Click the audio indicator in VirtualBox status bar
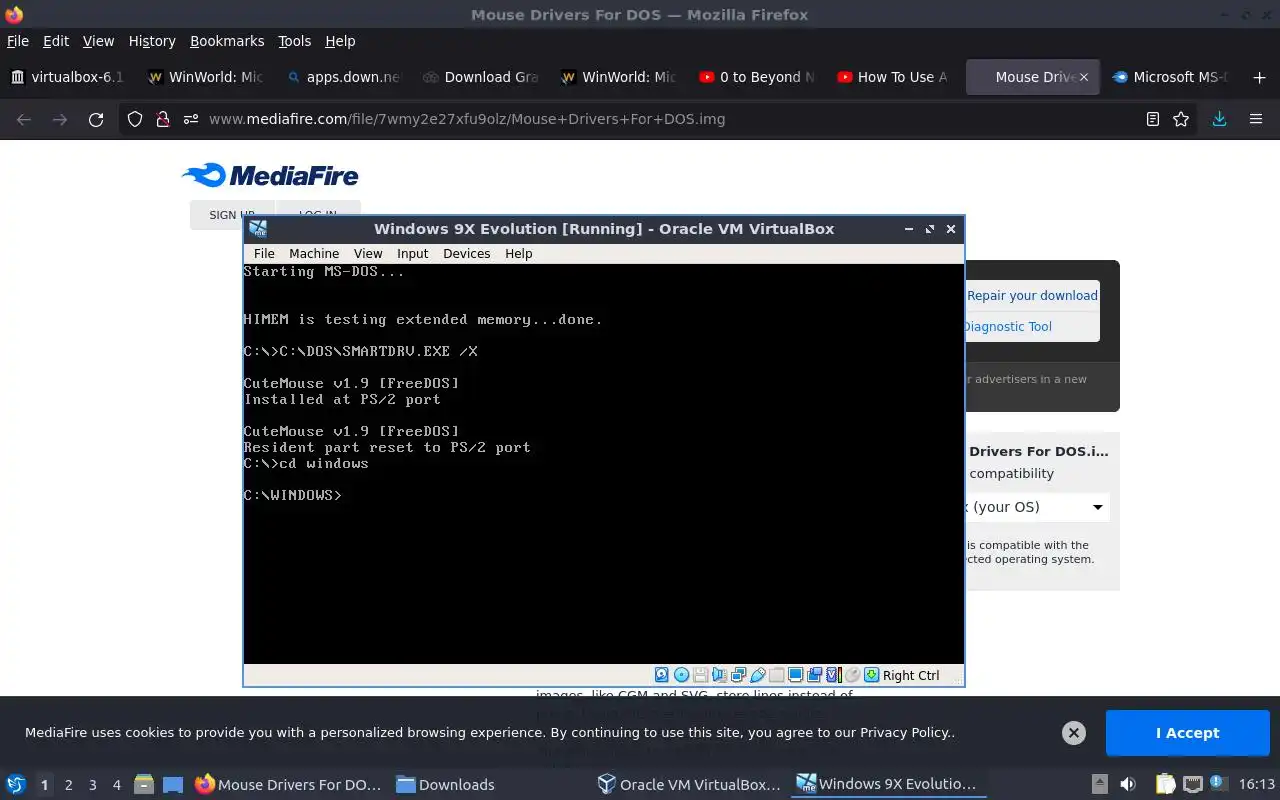The width and height of the screenshot is (1280, 800). pyautogui.click(x=720, y=675)
